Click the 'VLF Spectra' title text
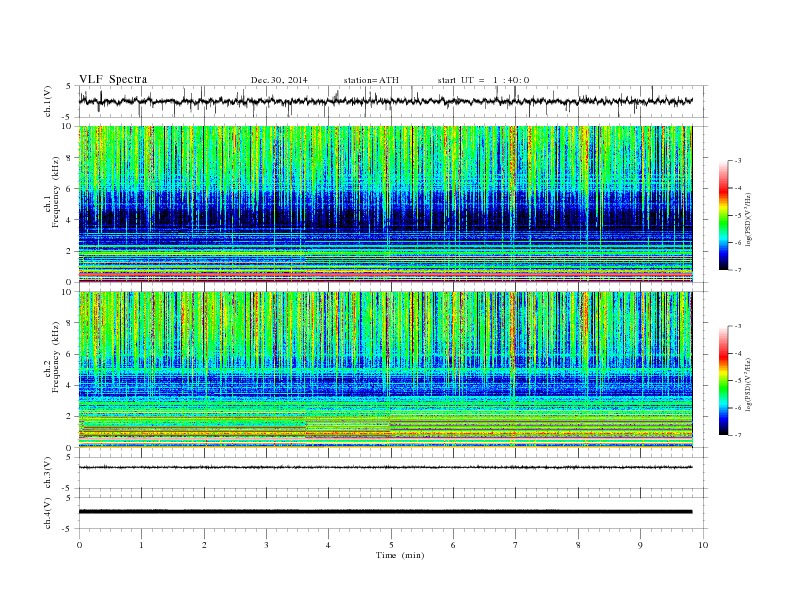Screen dimensions: 792x612 point(113,79)
